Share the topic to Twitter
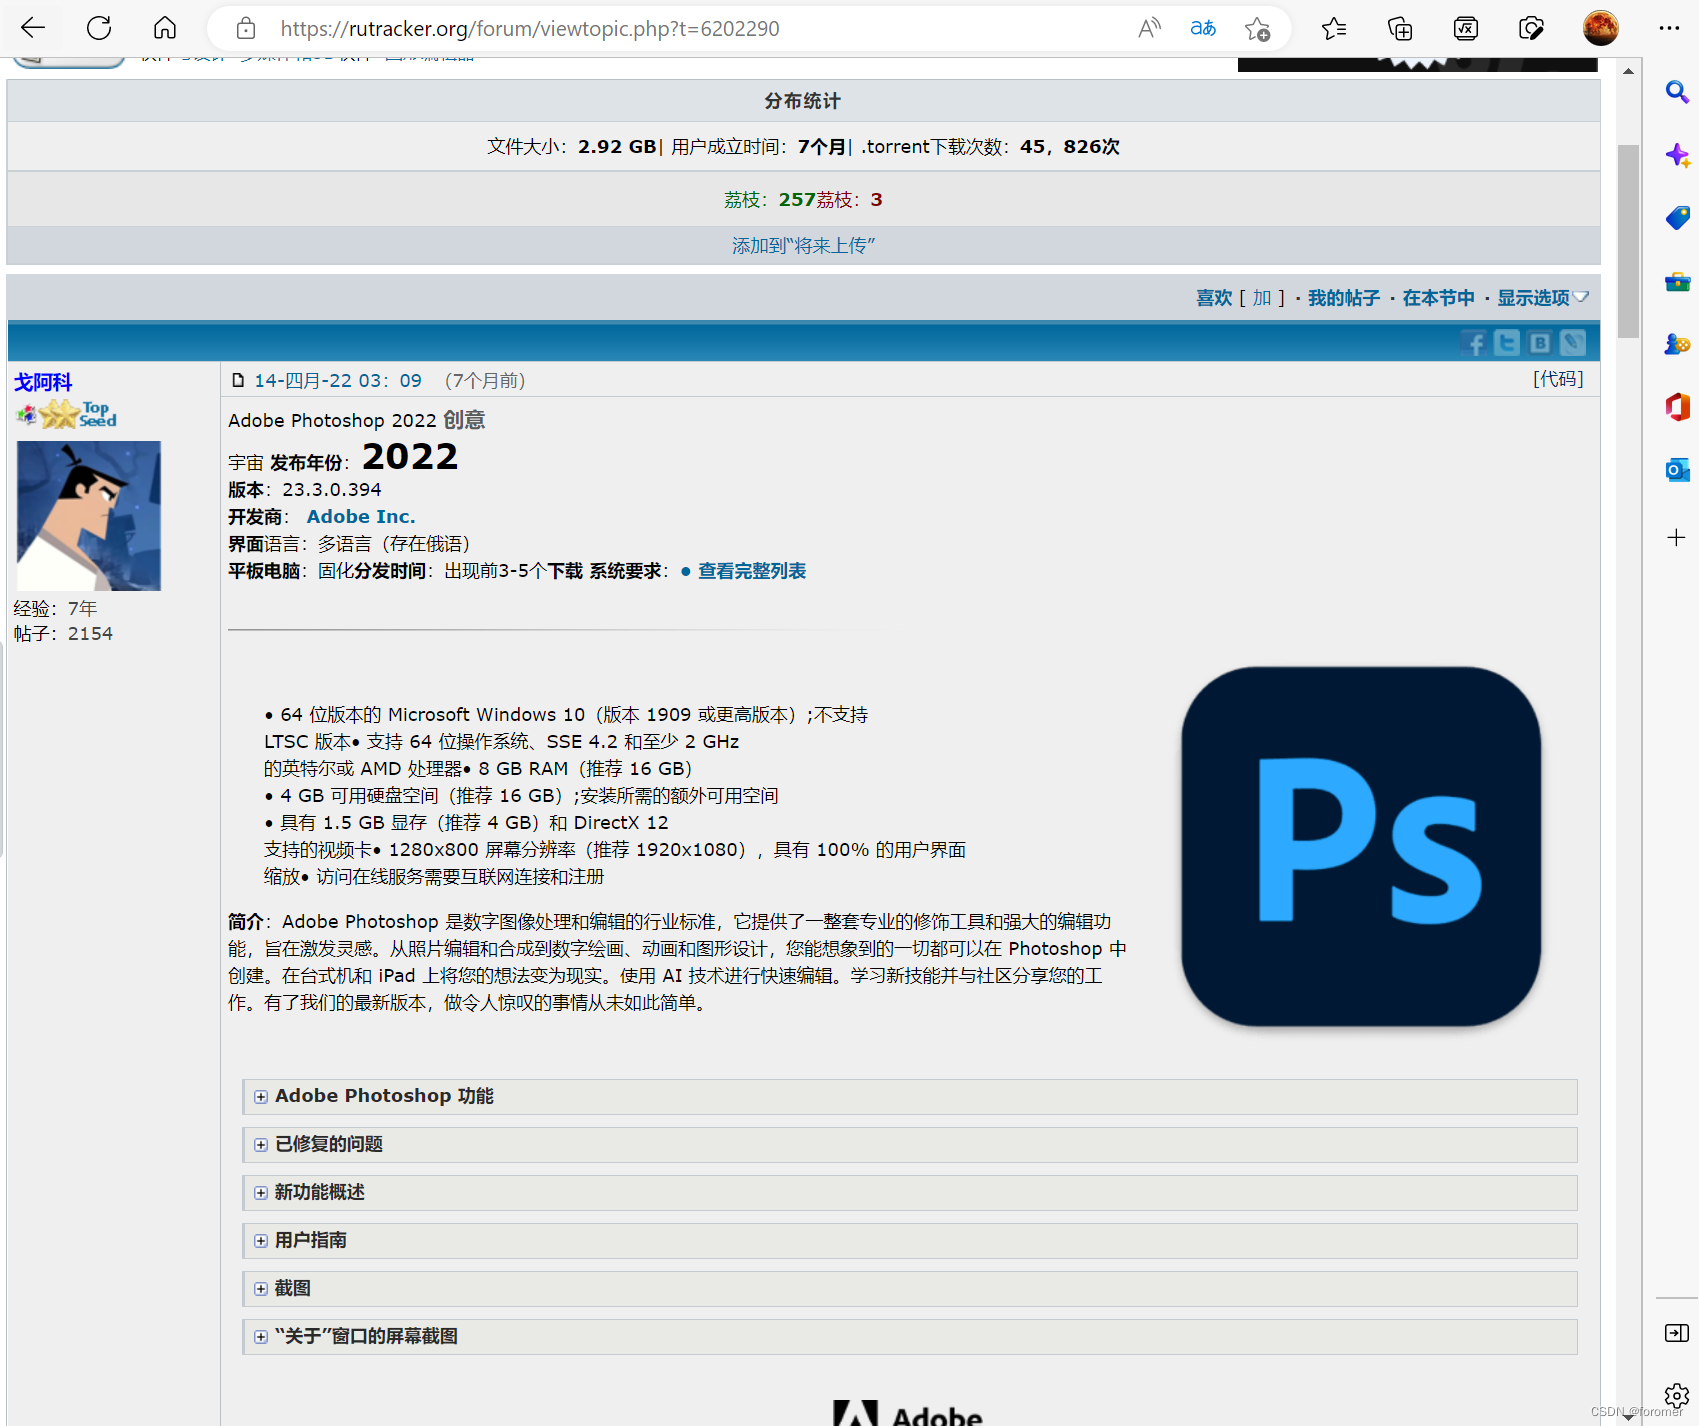The width and height of the screenshot is (1699, 1426). tap(1506, 342)
